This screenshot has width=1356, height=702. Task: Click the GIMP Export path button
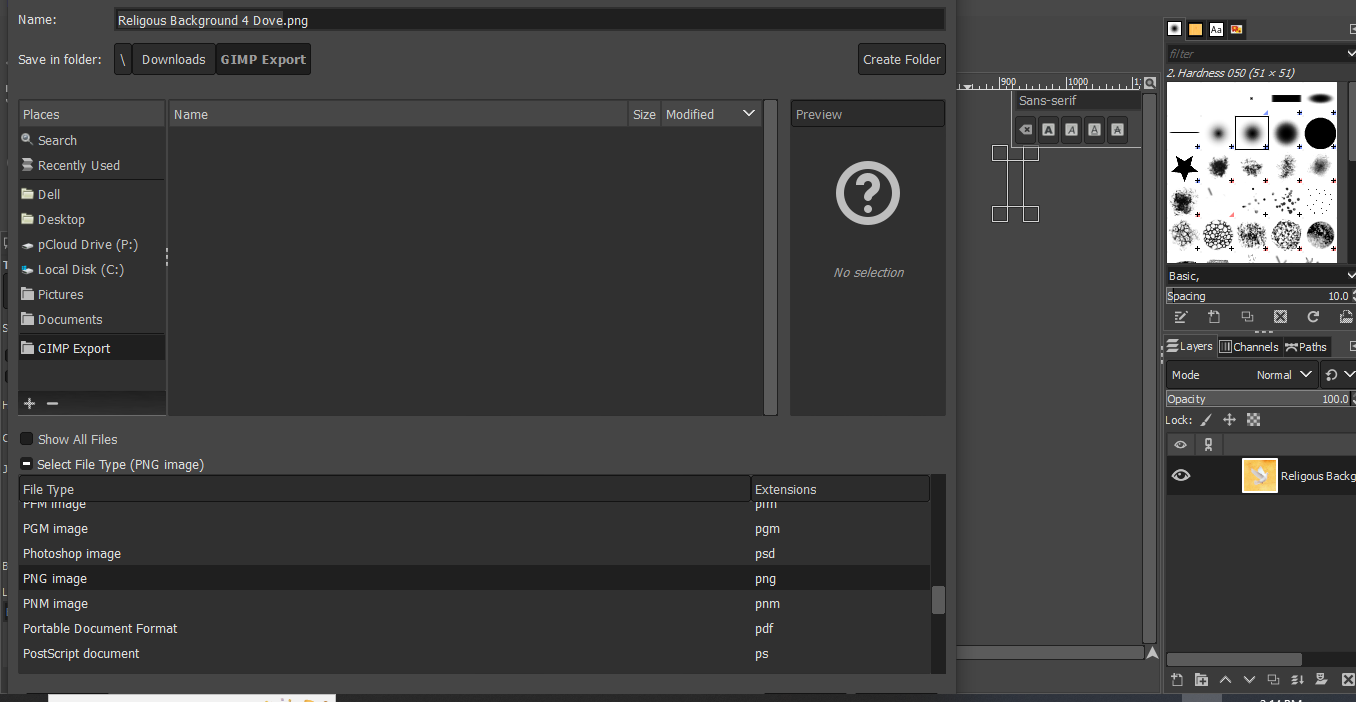(263, 59)
